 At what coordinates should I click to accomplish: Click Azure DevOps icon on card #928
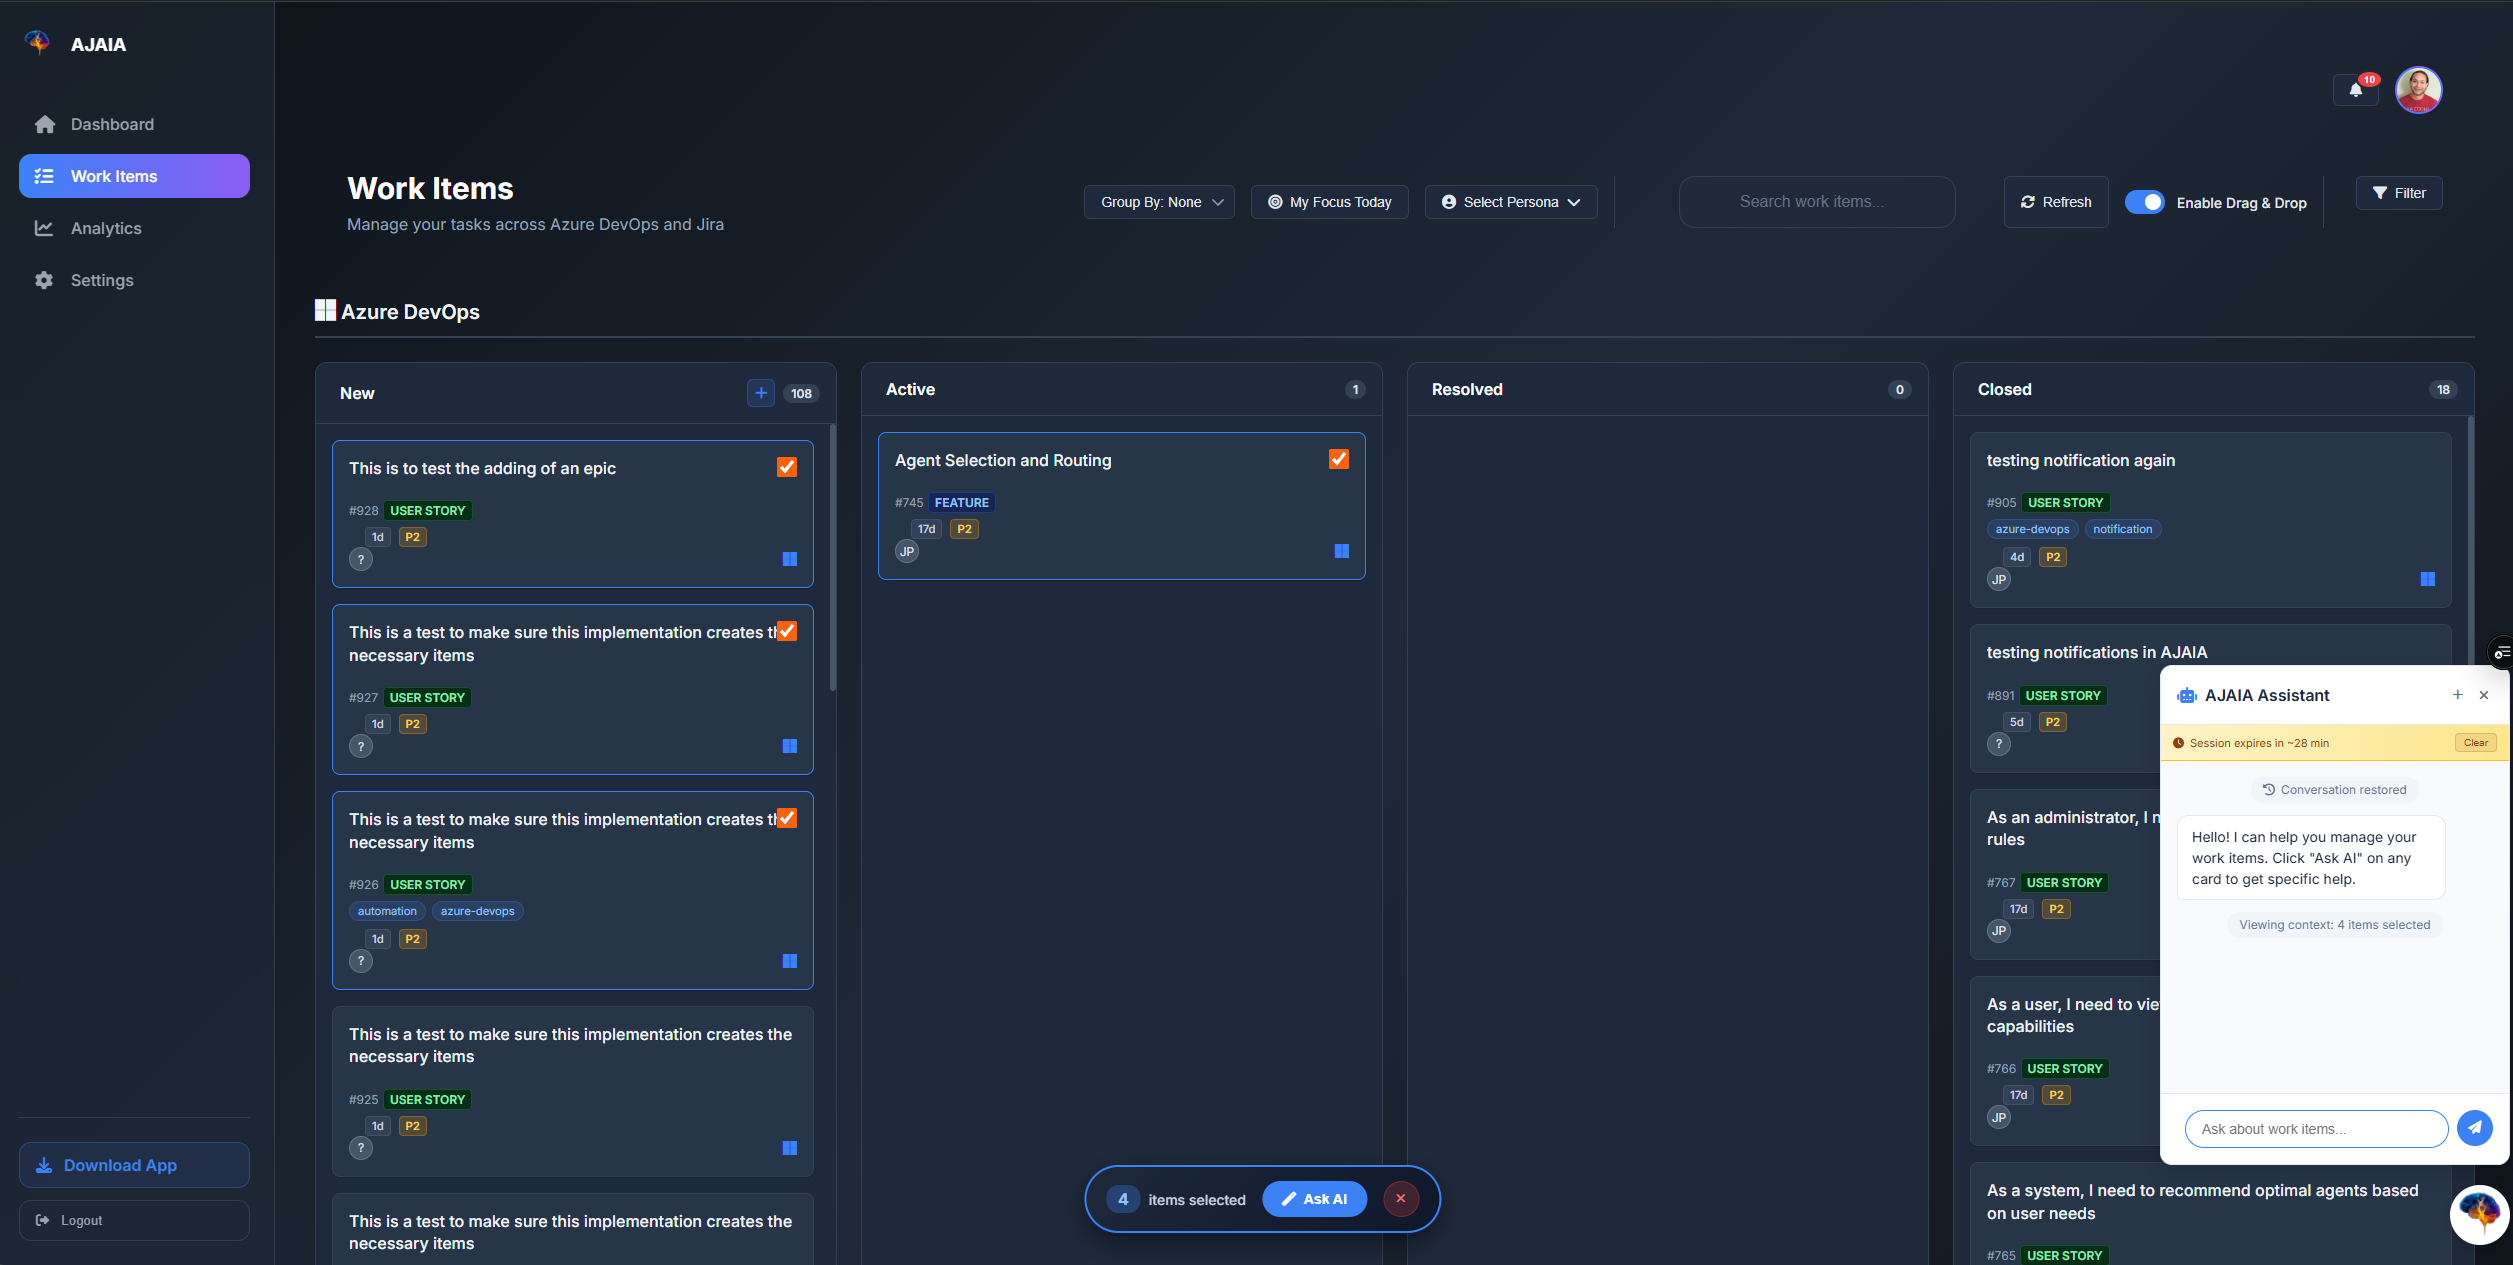click(789, 559)
